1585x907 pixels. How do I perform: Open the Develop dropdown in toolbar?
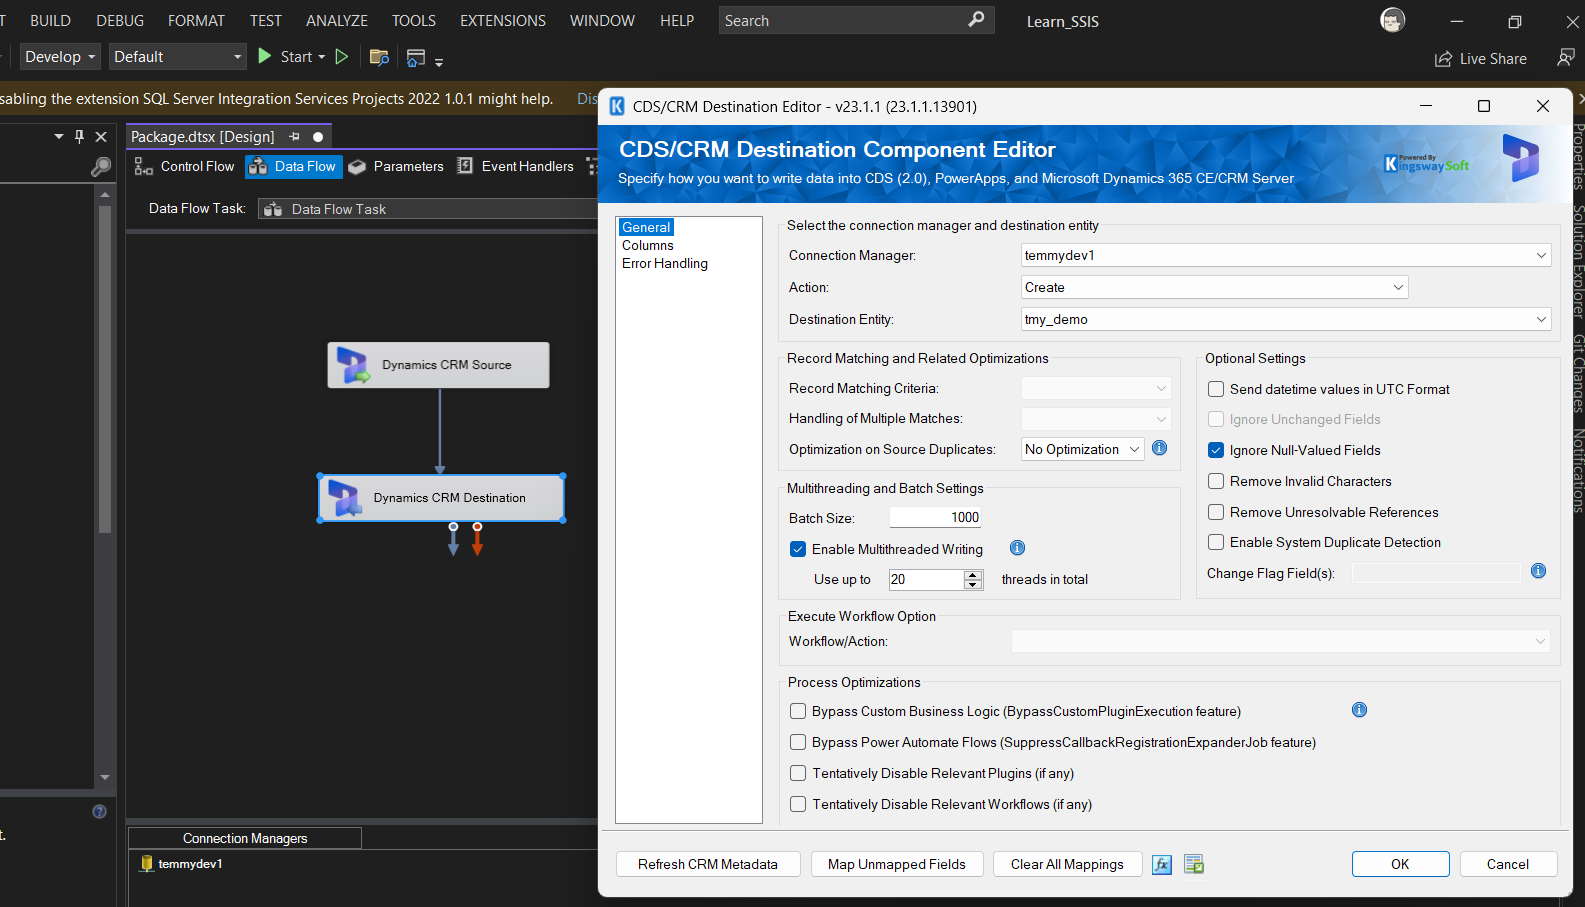point(60,56)
